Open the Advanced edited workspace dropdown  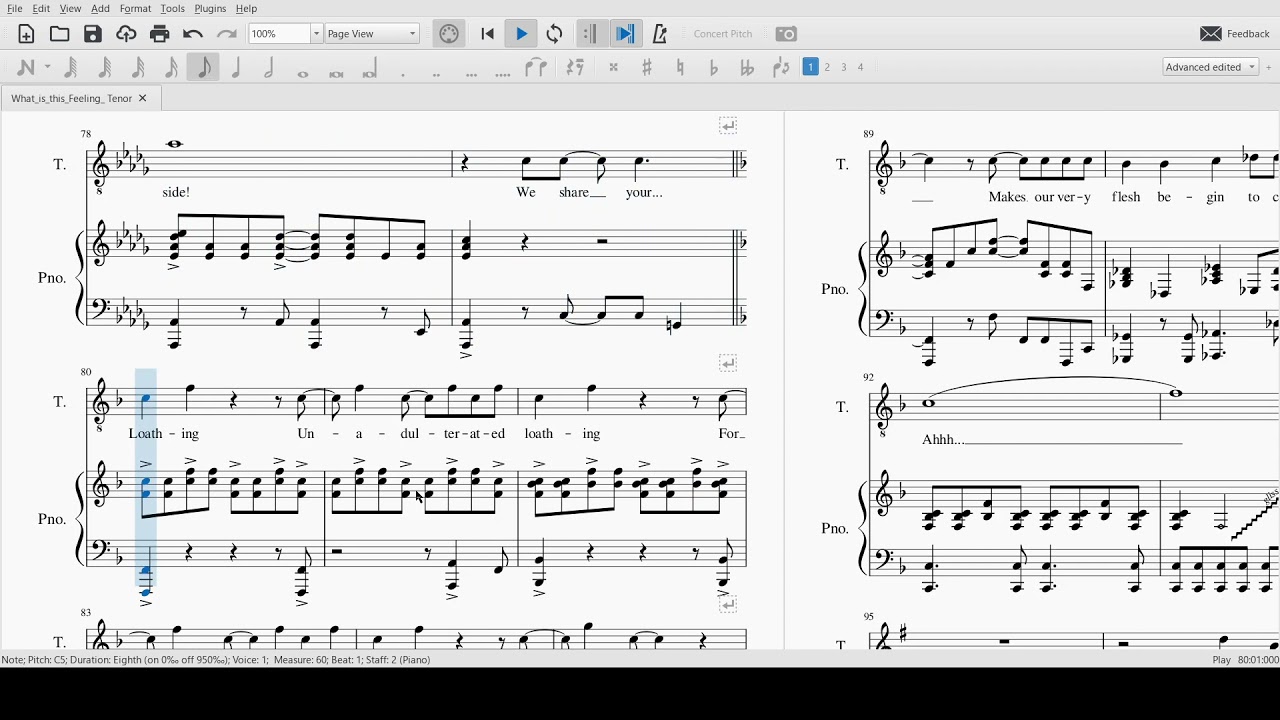[x=1211, y=67]
